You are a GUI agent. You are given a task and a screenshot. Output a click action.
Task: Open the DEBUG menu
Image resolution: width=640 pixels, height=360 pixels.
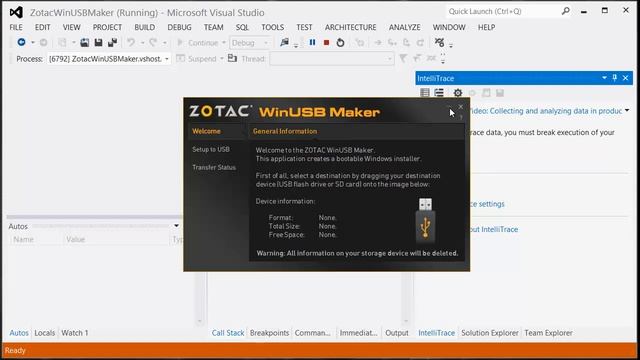coord(179,27)
